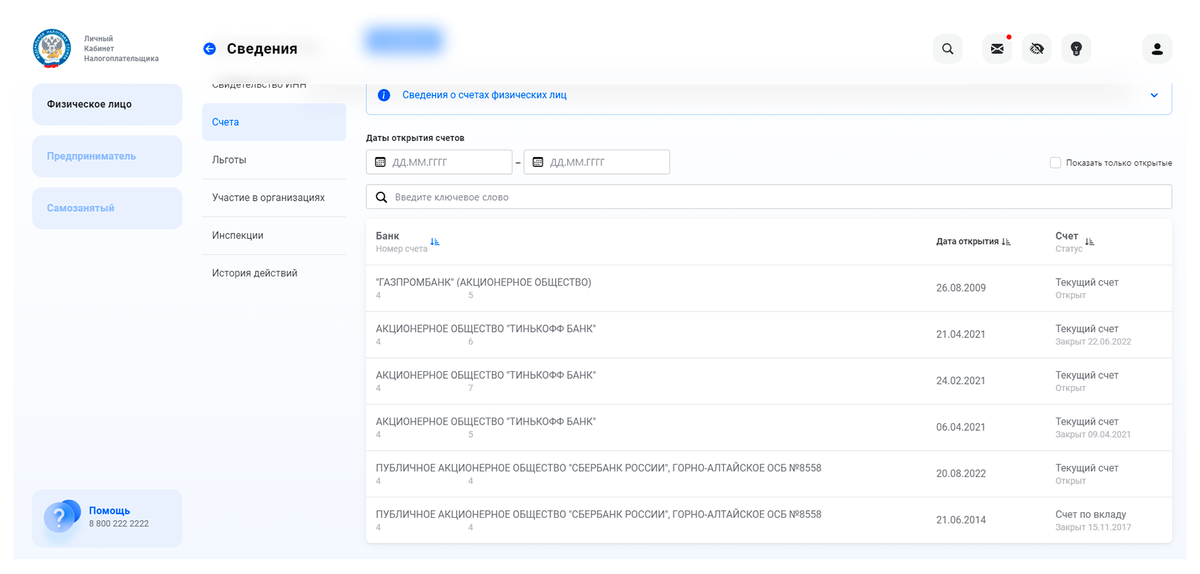Click the start date ДД.ММ.ГГГГ field
Image resolution: width=1200 pixels, height=574 pixels.
(x=439, y=162)
